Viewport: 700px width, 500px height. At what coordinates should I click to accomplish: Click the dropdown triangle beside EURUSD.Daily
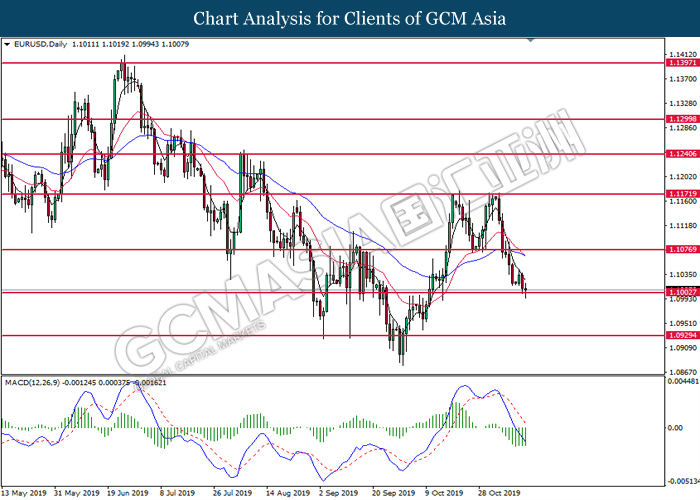pos(7,45)
